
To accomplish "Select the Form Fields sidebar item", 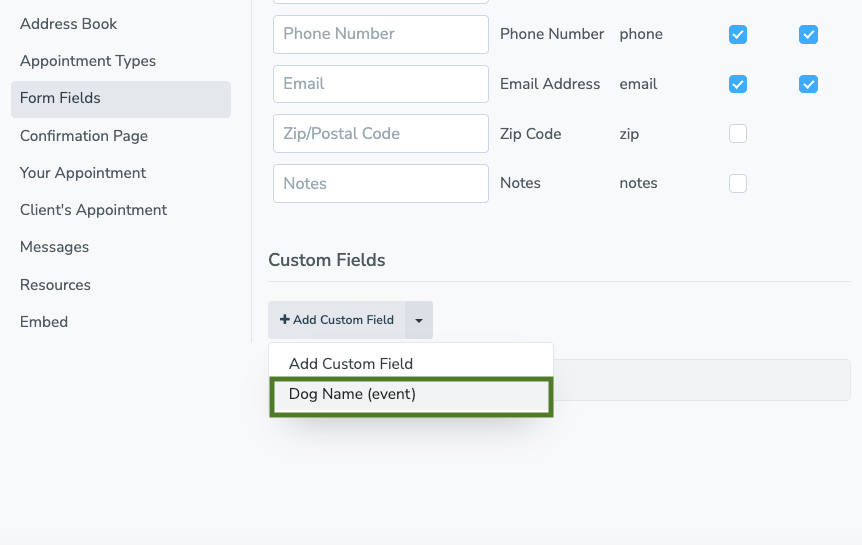I will click(x=121, y=99).
